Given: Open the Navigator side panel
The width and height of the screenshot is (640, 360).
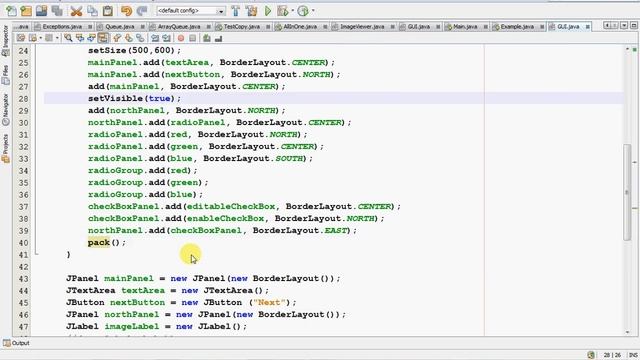Looking at the screenshot, I should click(x=5, y=109).
